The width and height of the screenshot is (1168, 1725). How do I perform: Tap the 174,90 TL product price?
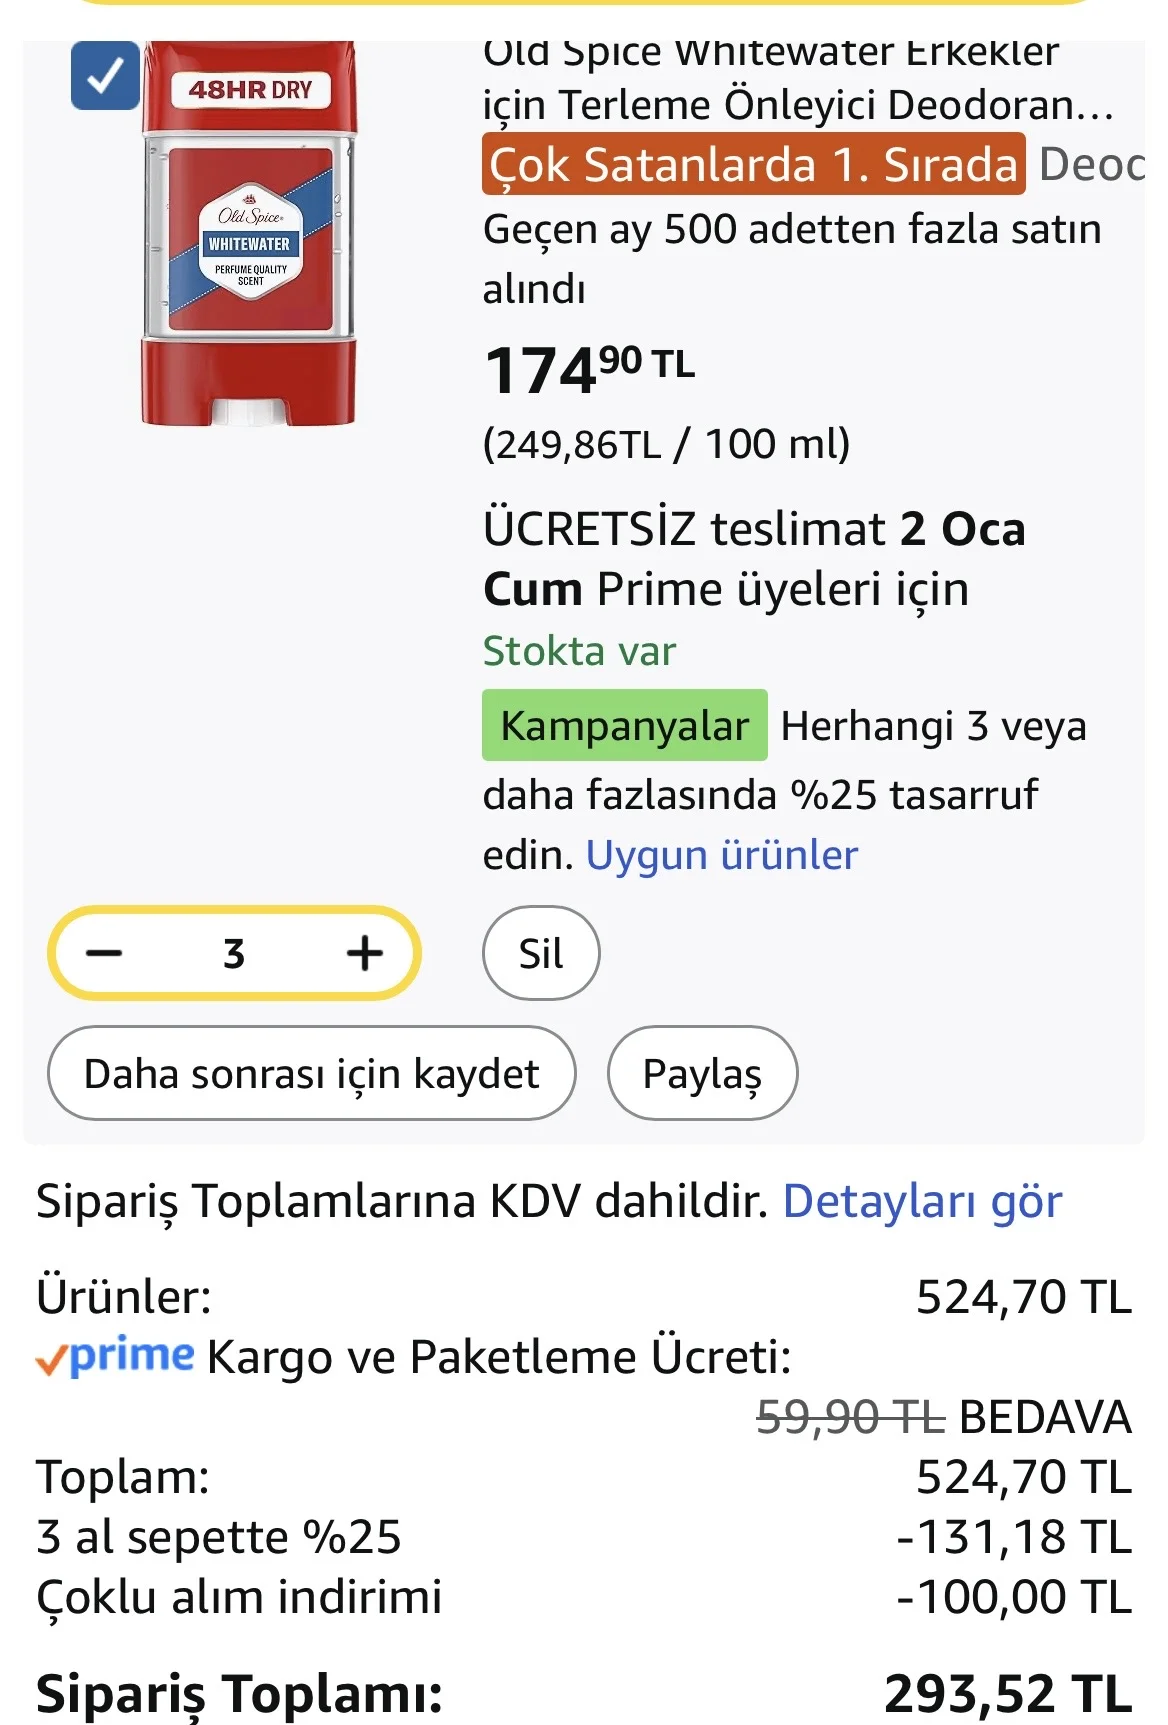pos(589,370)
